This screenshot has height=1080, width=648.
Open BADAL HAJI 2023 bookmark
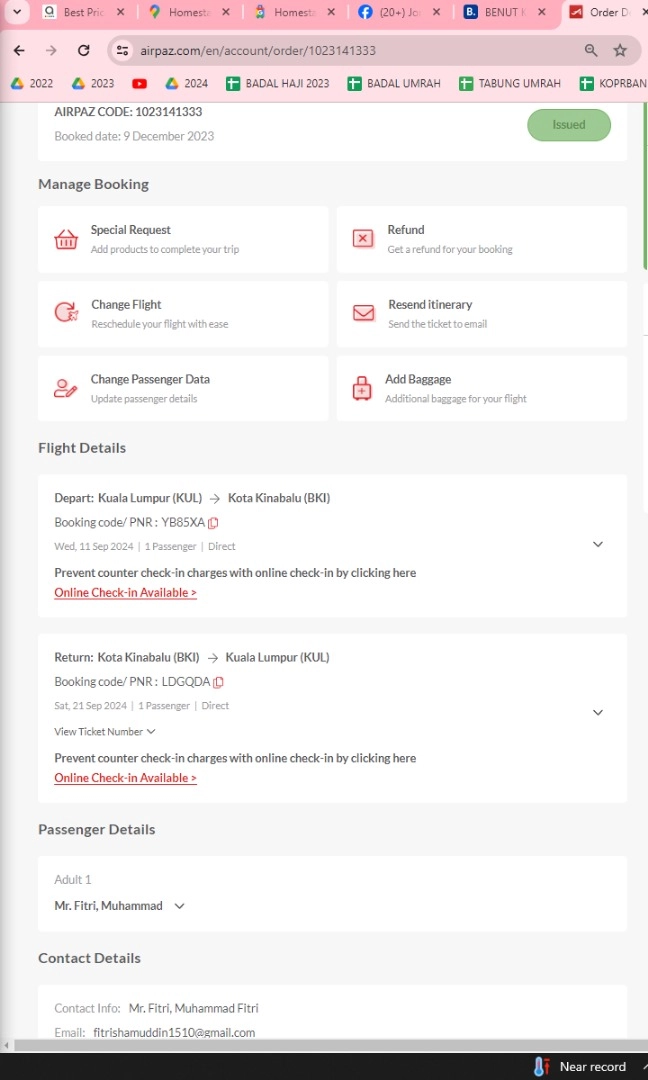click(x=278, y=83)
